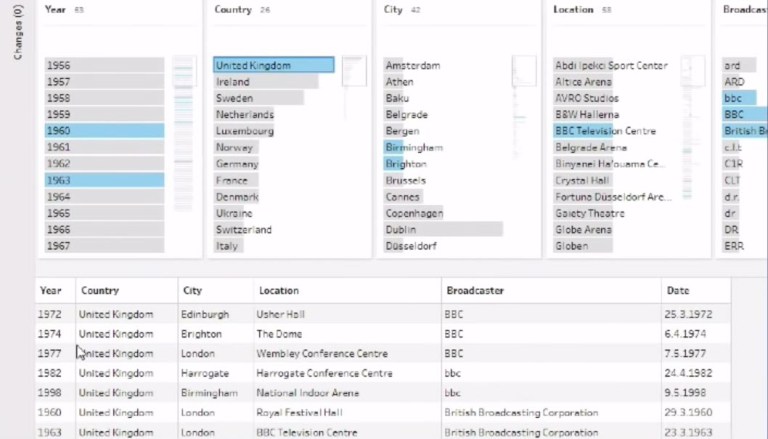Select year 1959 in the Year card
This screenshot has height=439, width=768.
104,114
